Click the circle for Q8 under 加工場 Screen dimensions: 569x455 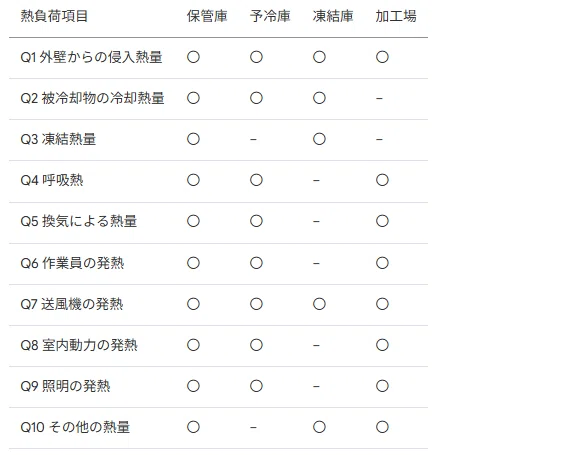(382, 345)
